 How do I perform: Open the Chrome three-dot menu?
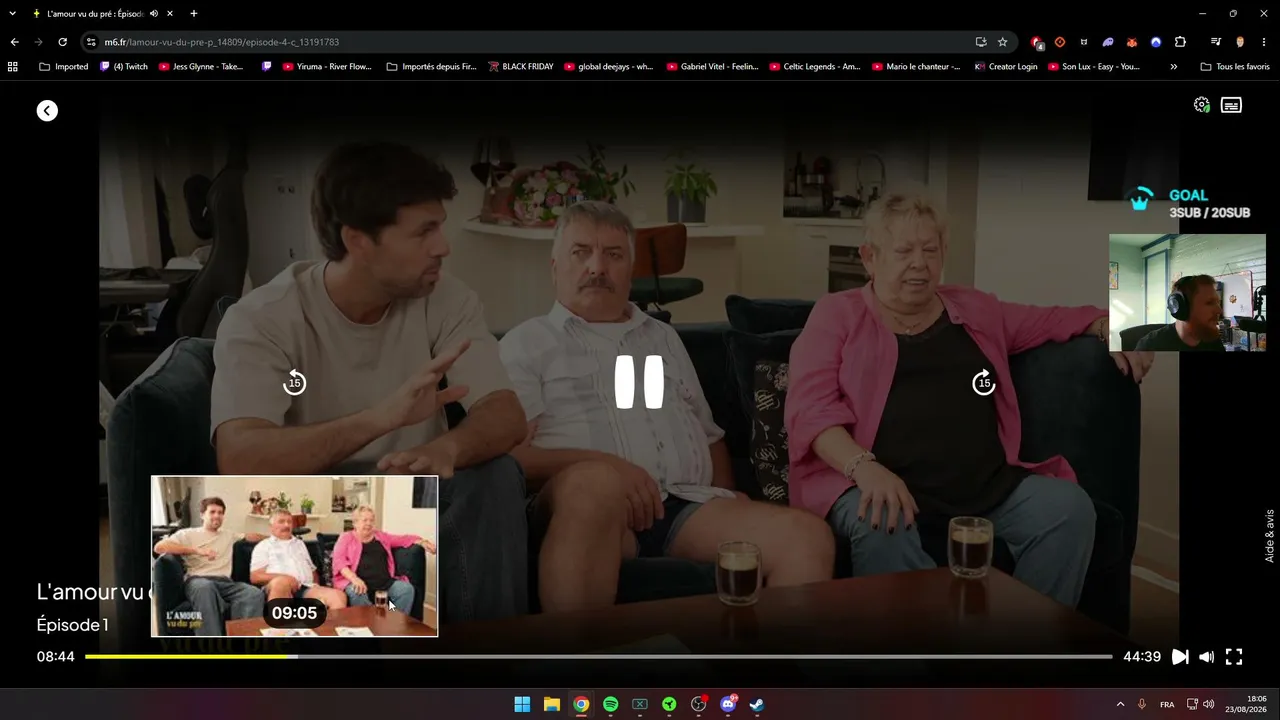coord(1265,42)
